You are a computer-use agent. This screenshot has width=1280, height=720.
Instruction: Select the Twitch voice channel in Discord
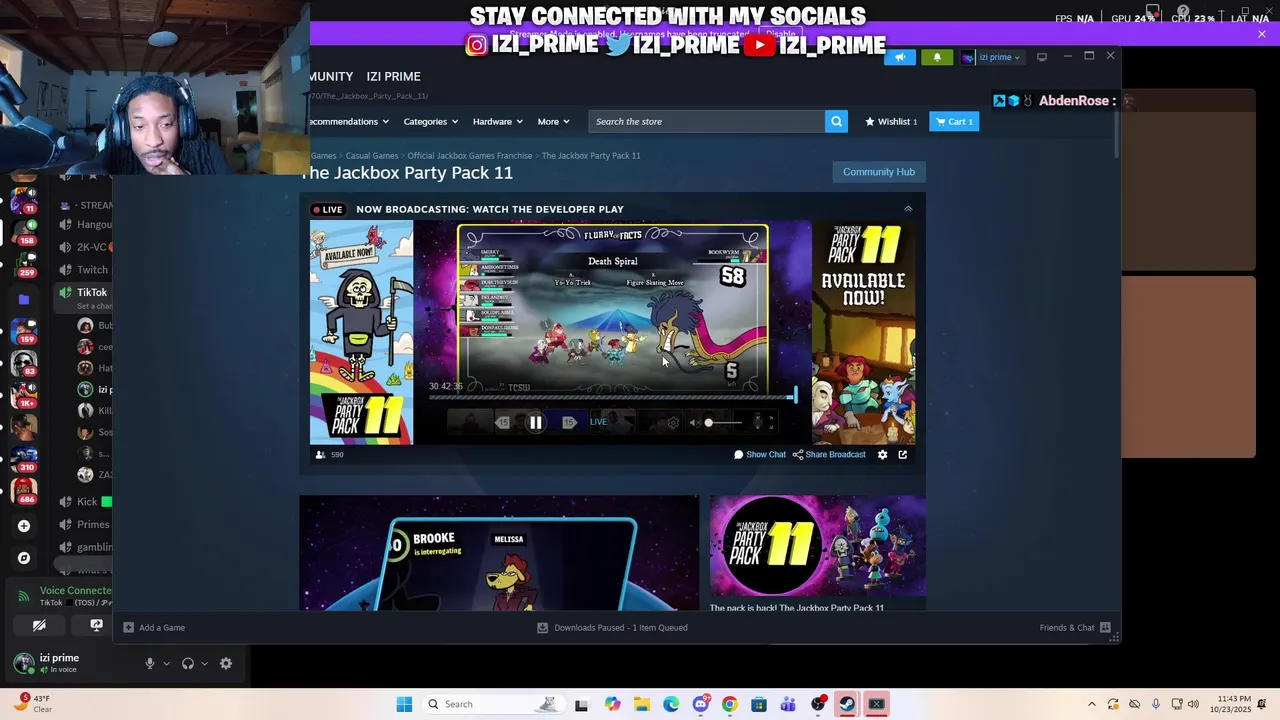pyautogui.click(x=85, y=270)
